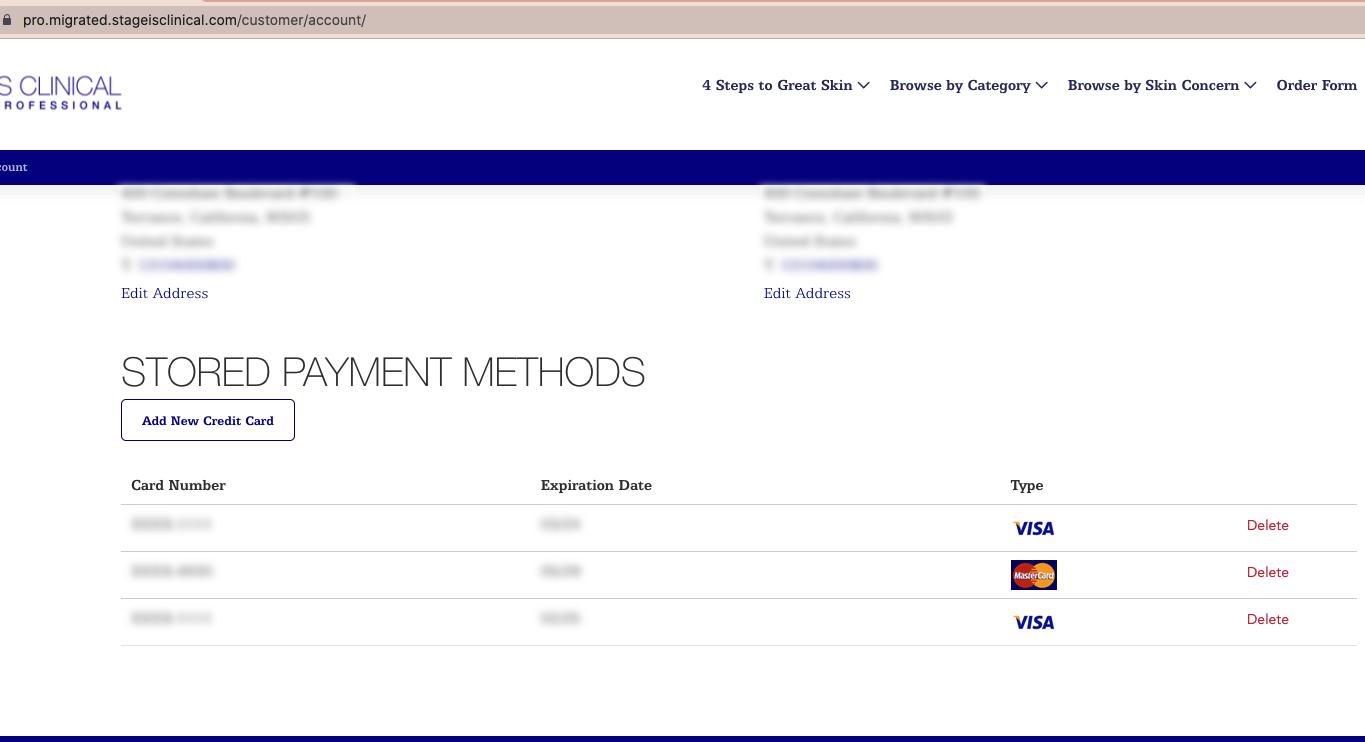
Task: Click the phone icon under the right address
Action: pos(769,264)
